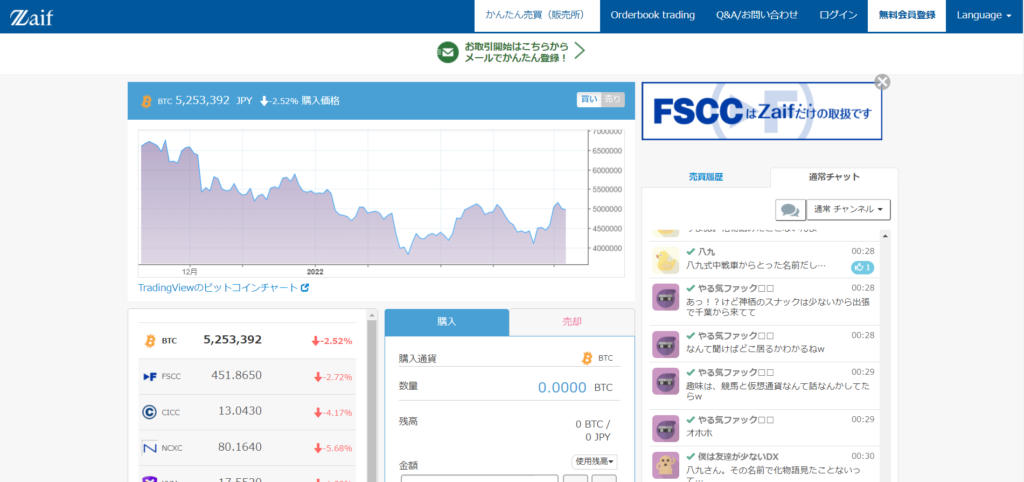The image size is (1024, 482).
Task: Click the chat bubble icon button
Action: (790, 210)
